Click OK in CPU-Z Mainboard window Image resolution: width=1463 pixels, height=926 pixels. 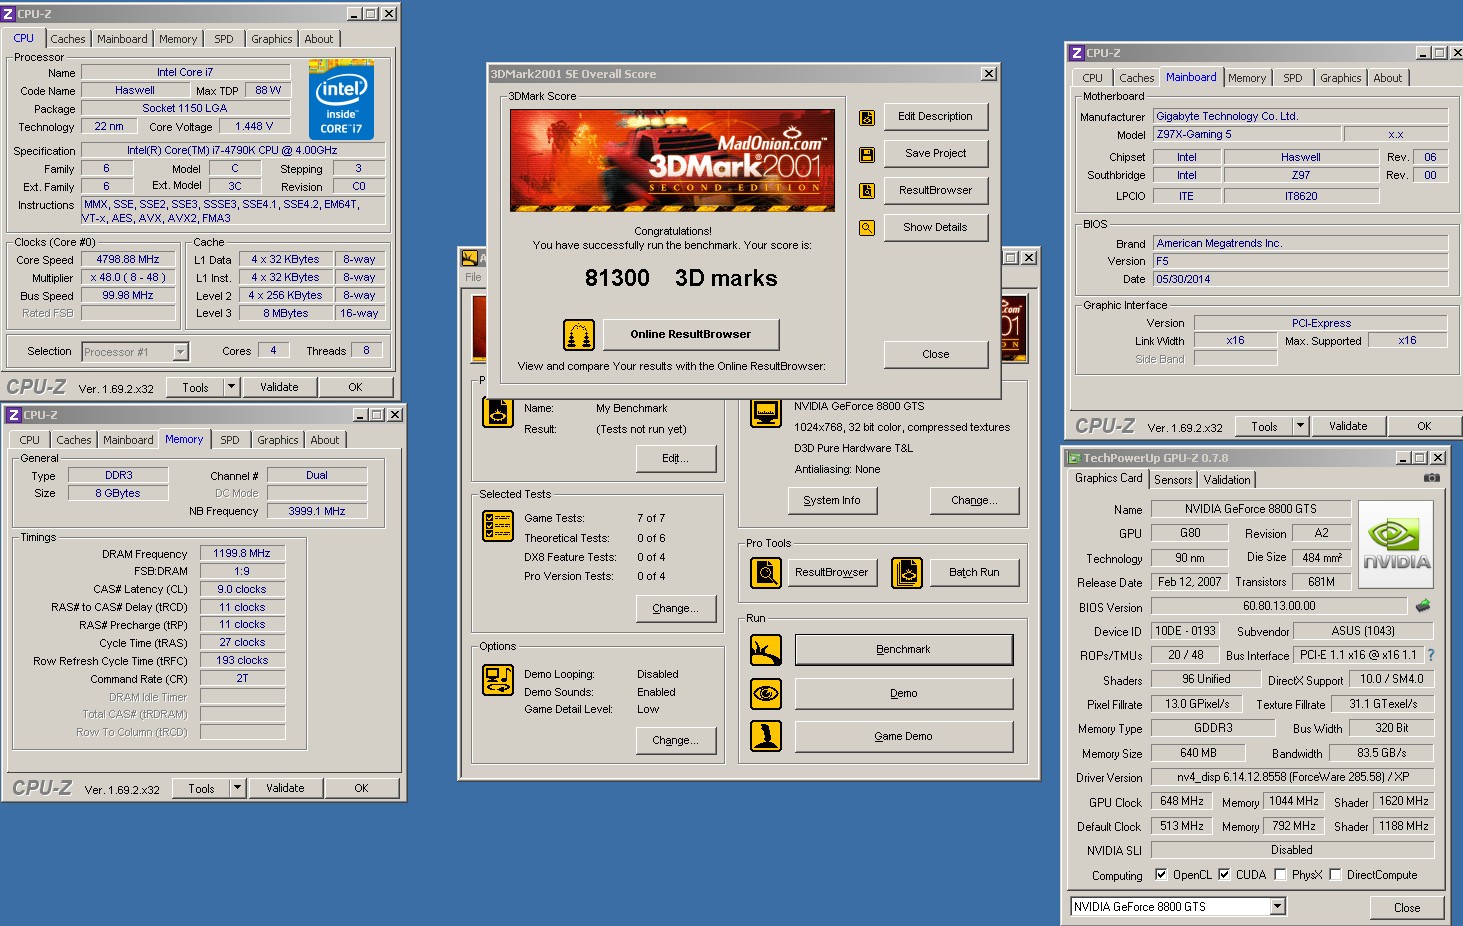(1424, 426)
